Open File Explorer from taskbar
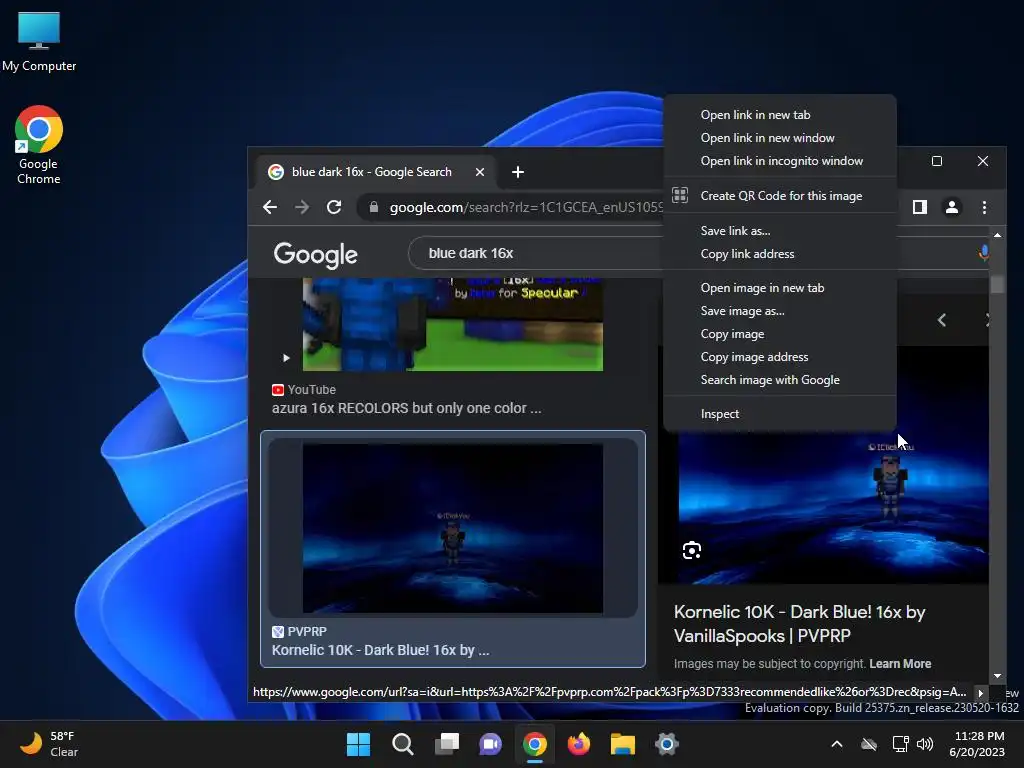This screenshot has height=768, width=1024. tap(622, 744)
